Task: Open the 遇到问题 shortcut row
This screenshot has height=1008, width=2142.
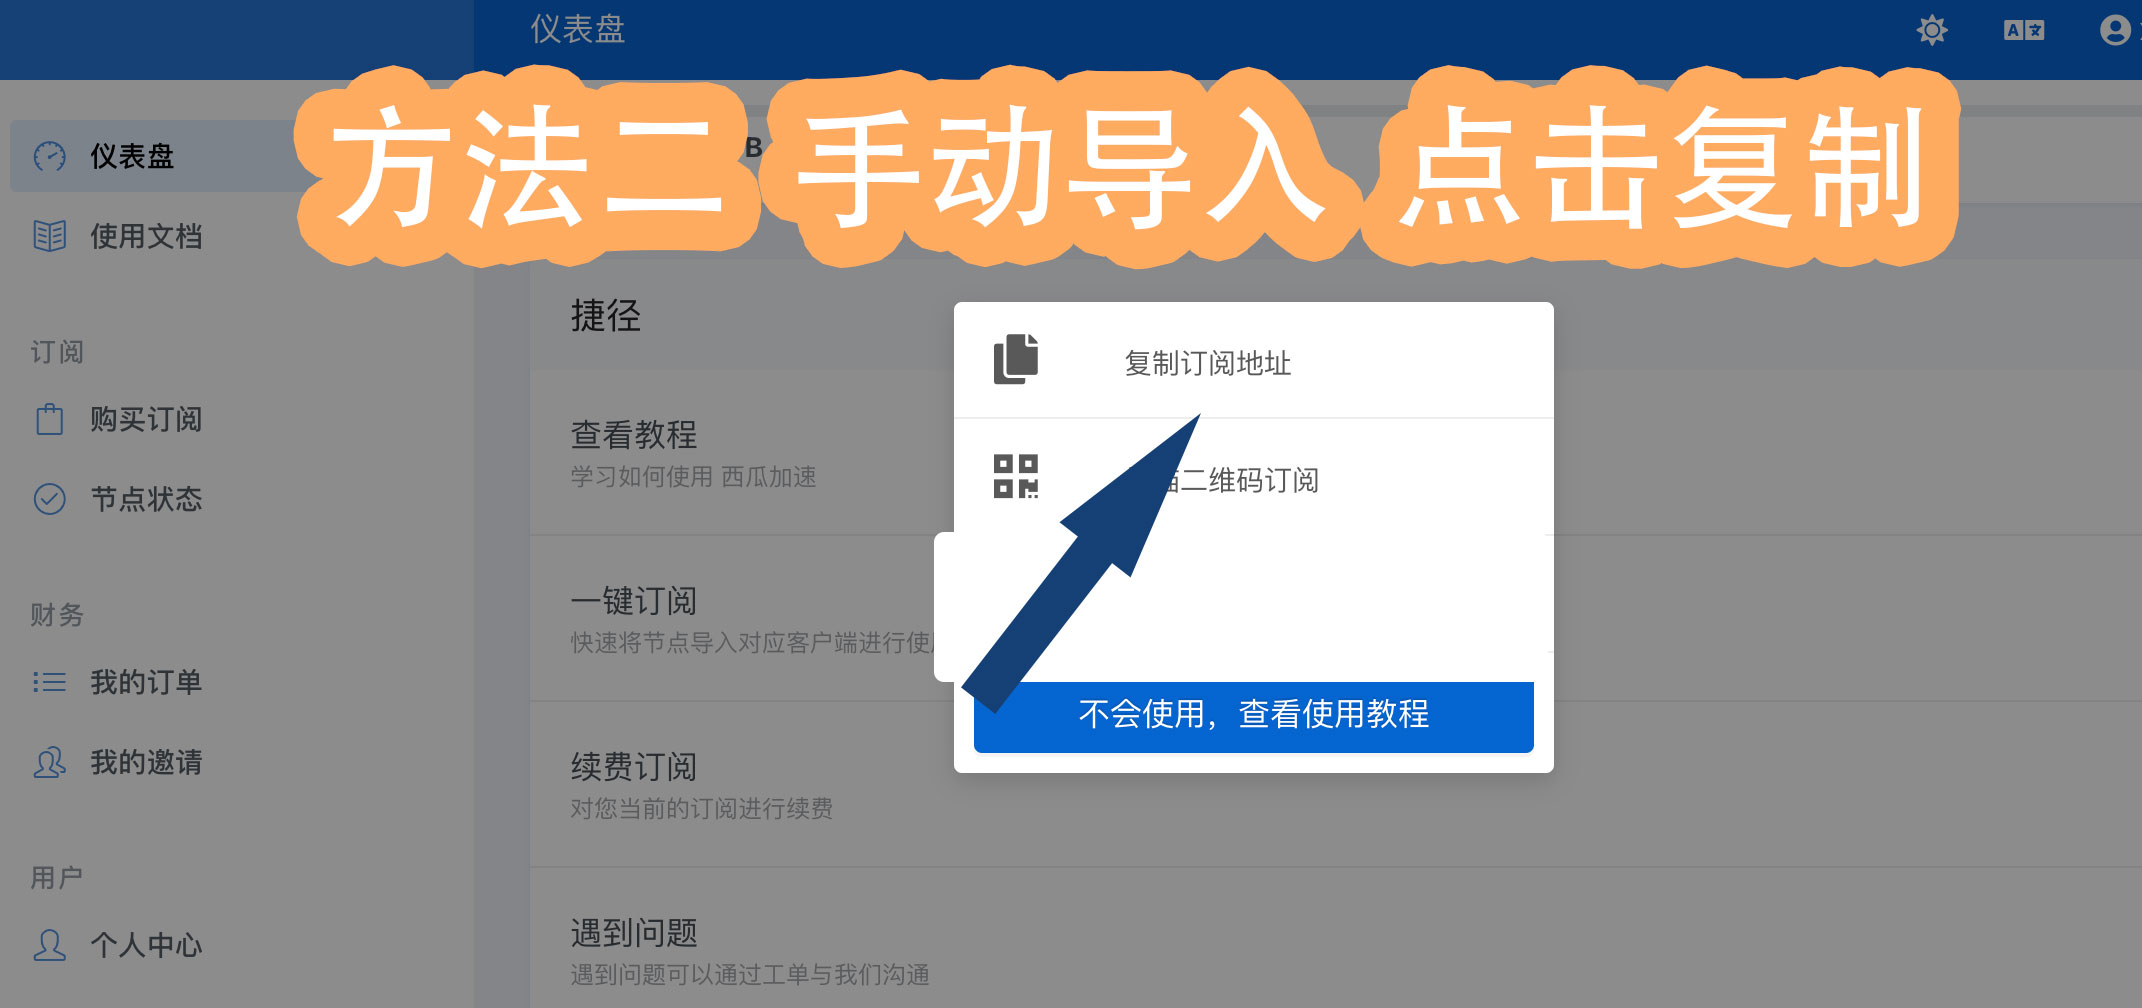Action: point(1336,950)
